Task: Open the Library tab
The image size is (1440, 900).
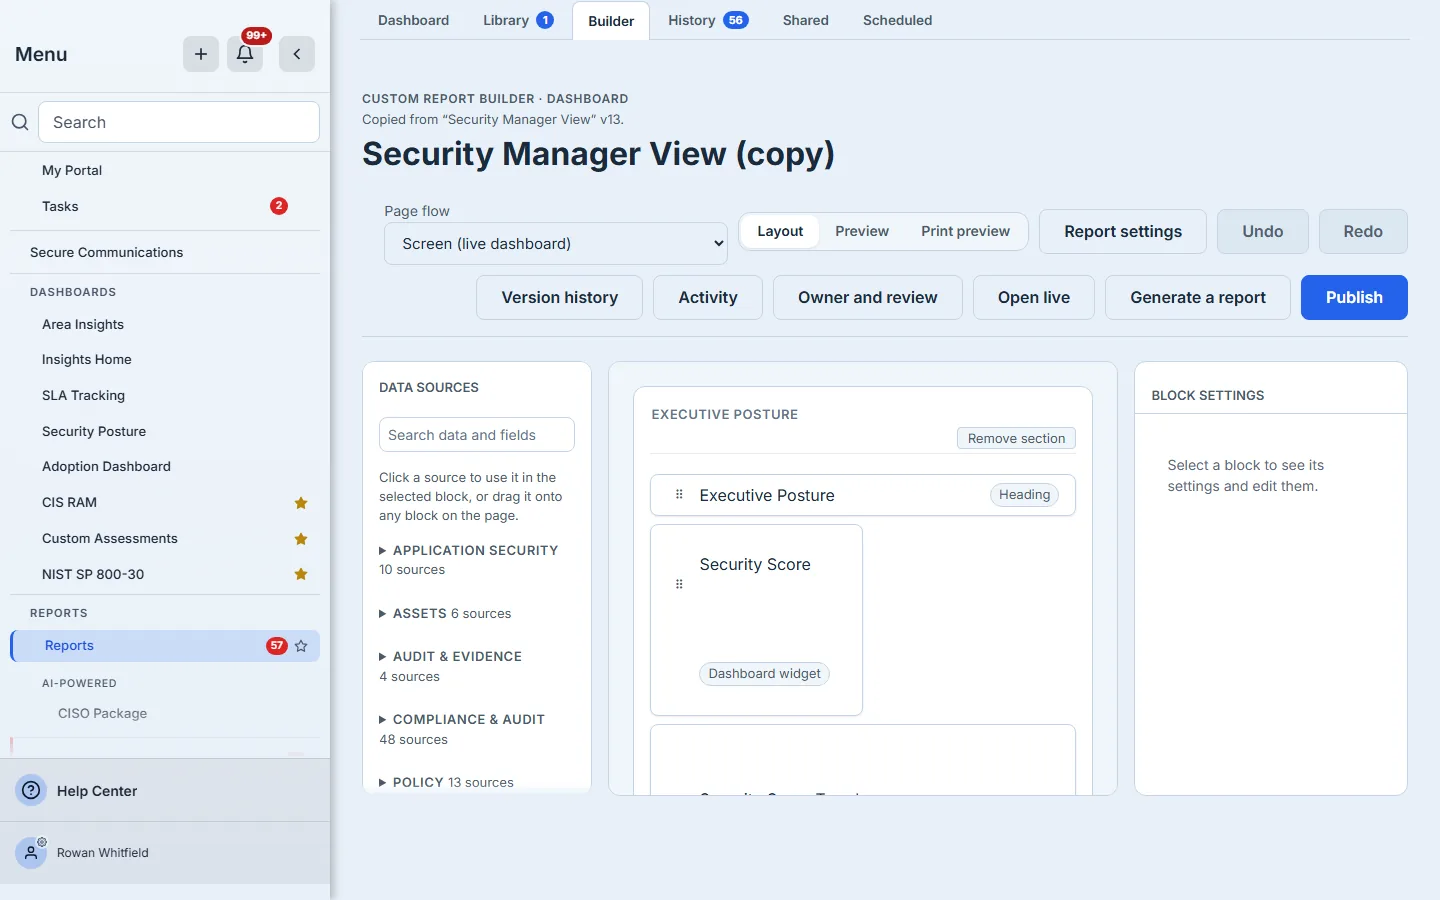Action: coord(518,20)
